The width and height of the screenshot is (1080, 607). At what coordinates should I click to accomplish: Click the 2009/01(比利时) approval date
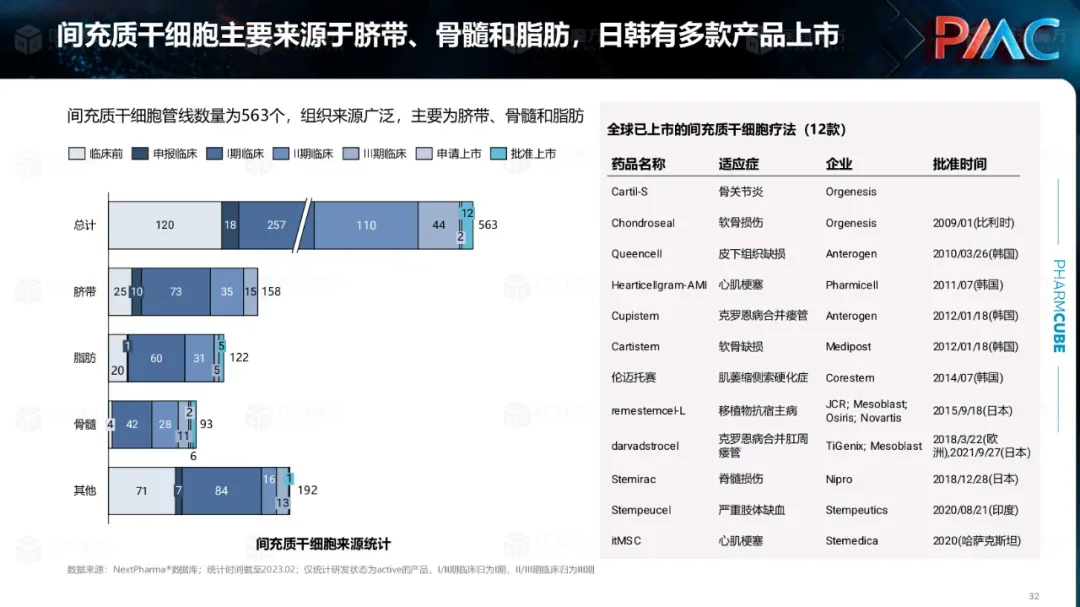(973, 223)
